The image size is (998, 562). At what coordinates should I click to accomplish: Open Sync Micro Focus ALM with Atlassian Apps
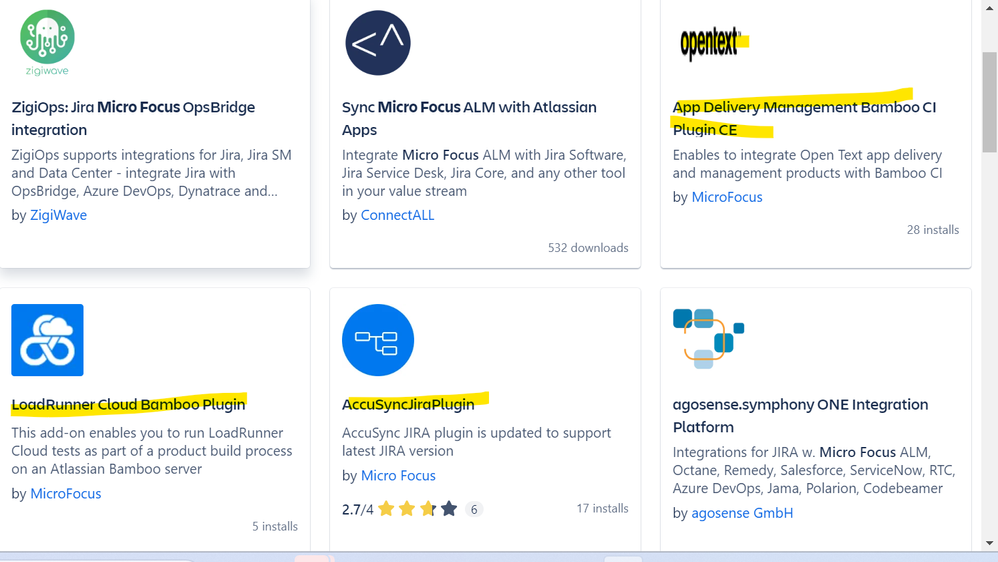(x=469, y=118)
